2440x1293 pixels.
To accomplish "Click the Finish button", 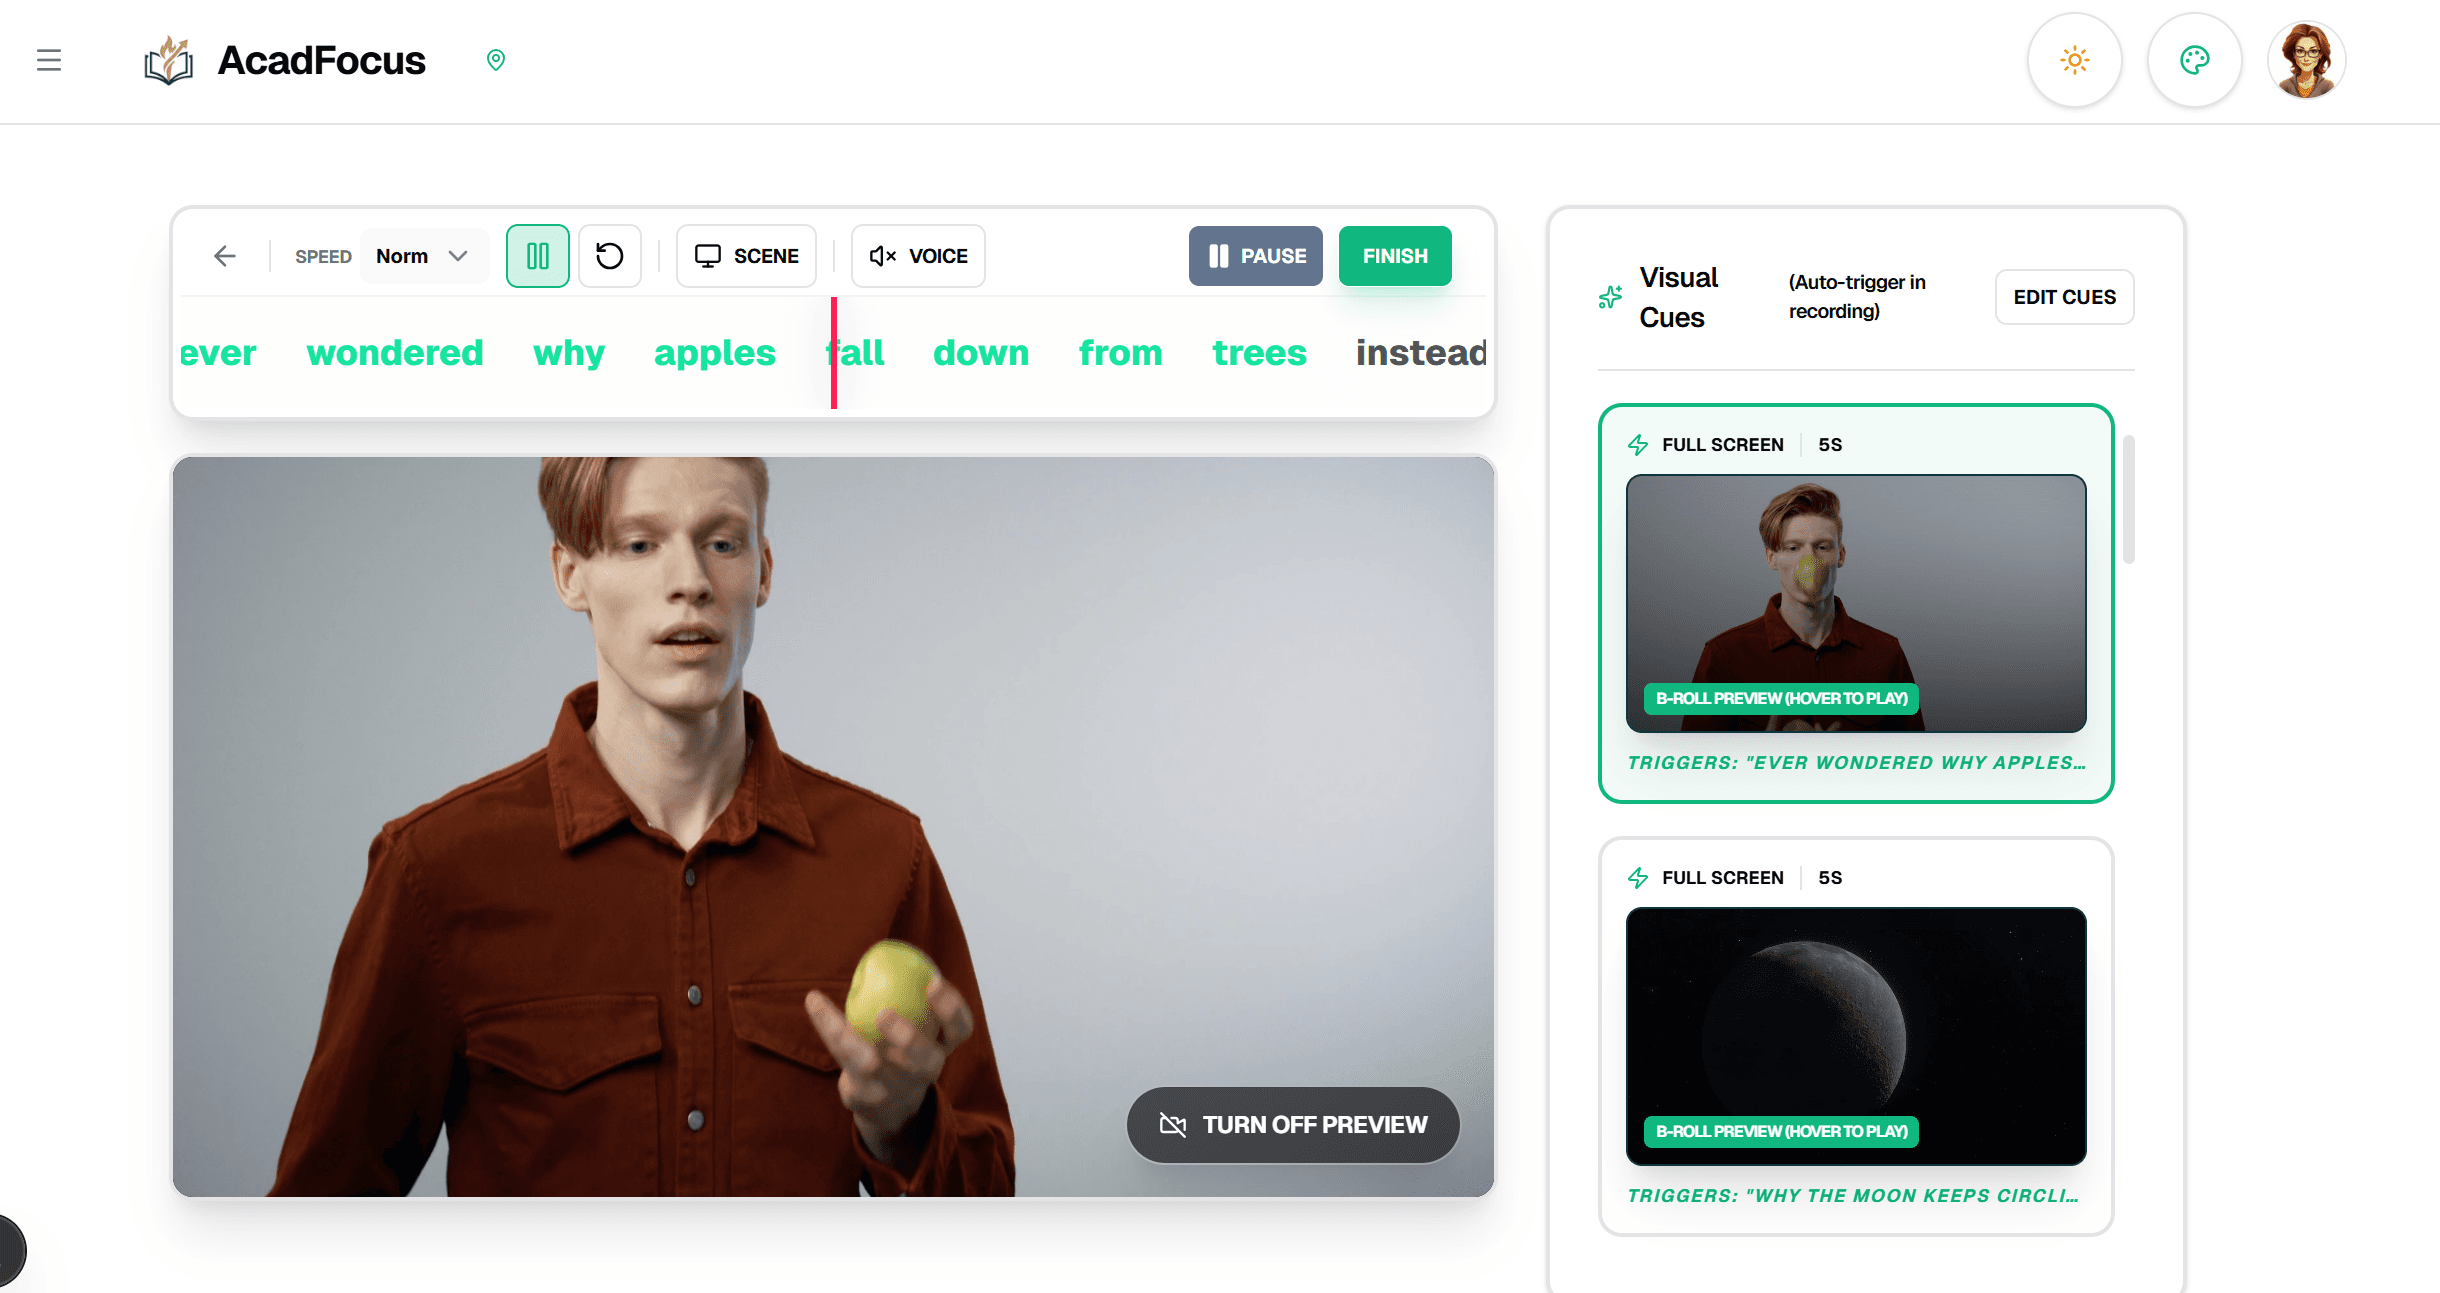I will click(x=1394, y=256).
